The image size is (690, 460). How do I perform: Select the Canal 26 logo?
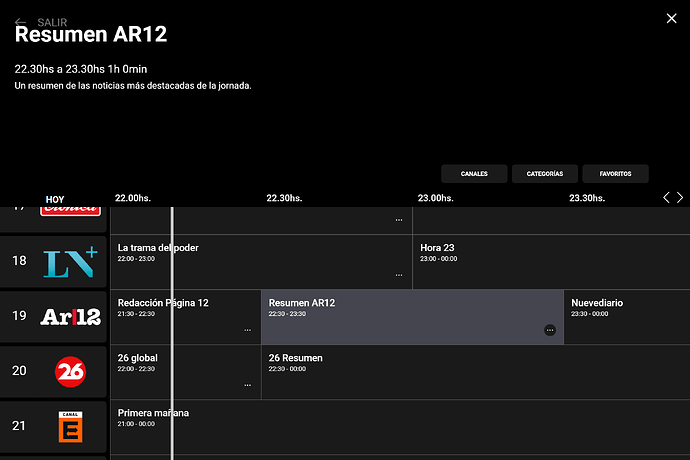(x=70, y=372)
